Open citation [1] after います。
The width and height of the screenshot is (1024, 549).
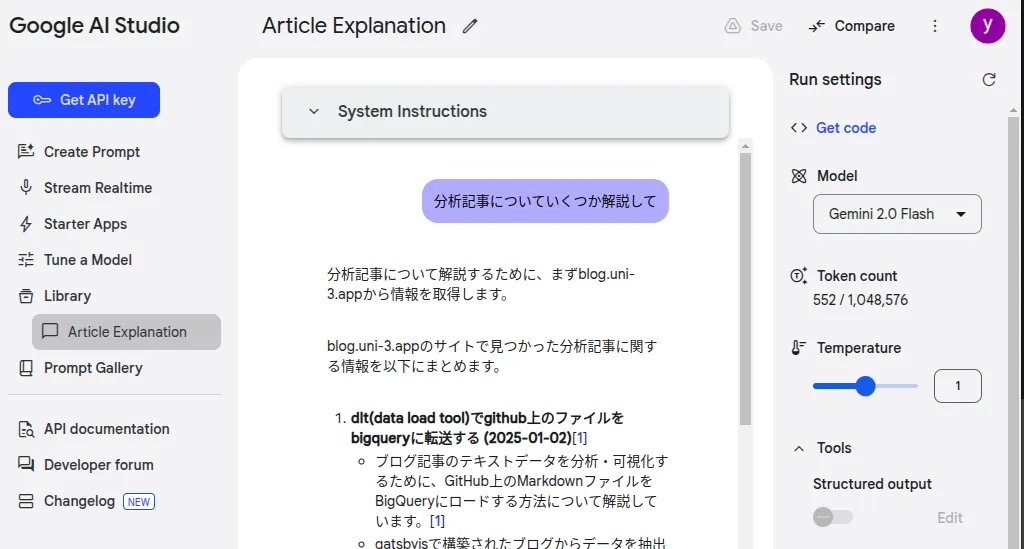tap(437, 521)
